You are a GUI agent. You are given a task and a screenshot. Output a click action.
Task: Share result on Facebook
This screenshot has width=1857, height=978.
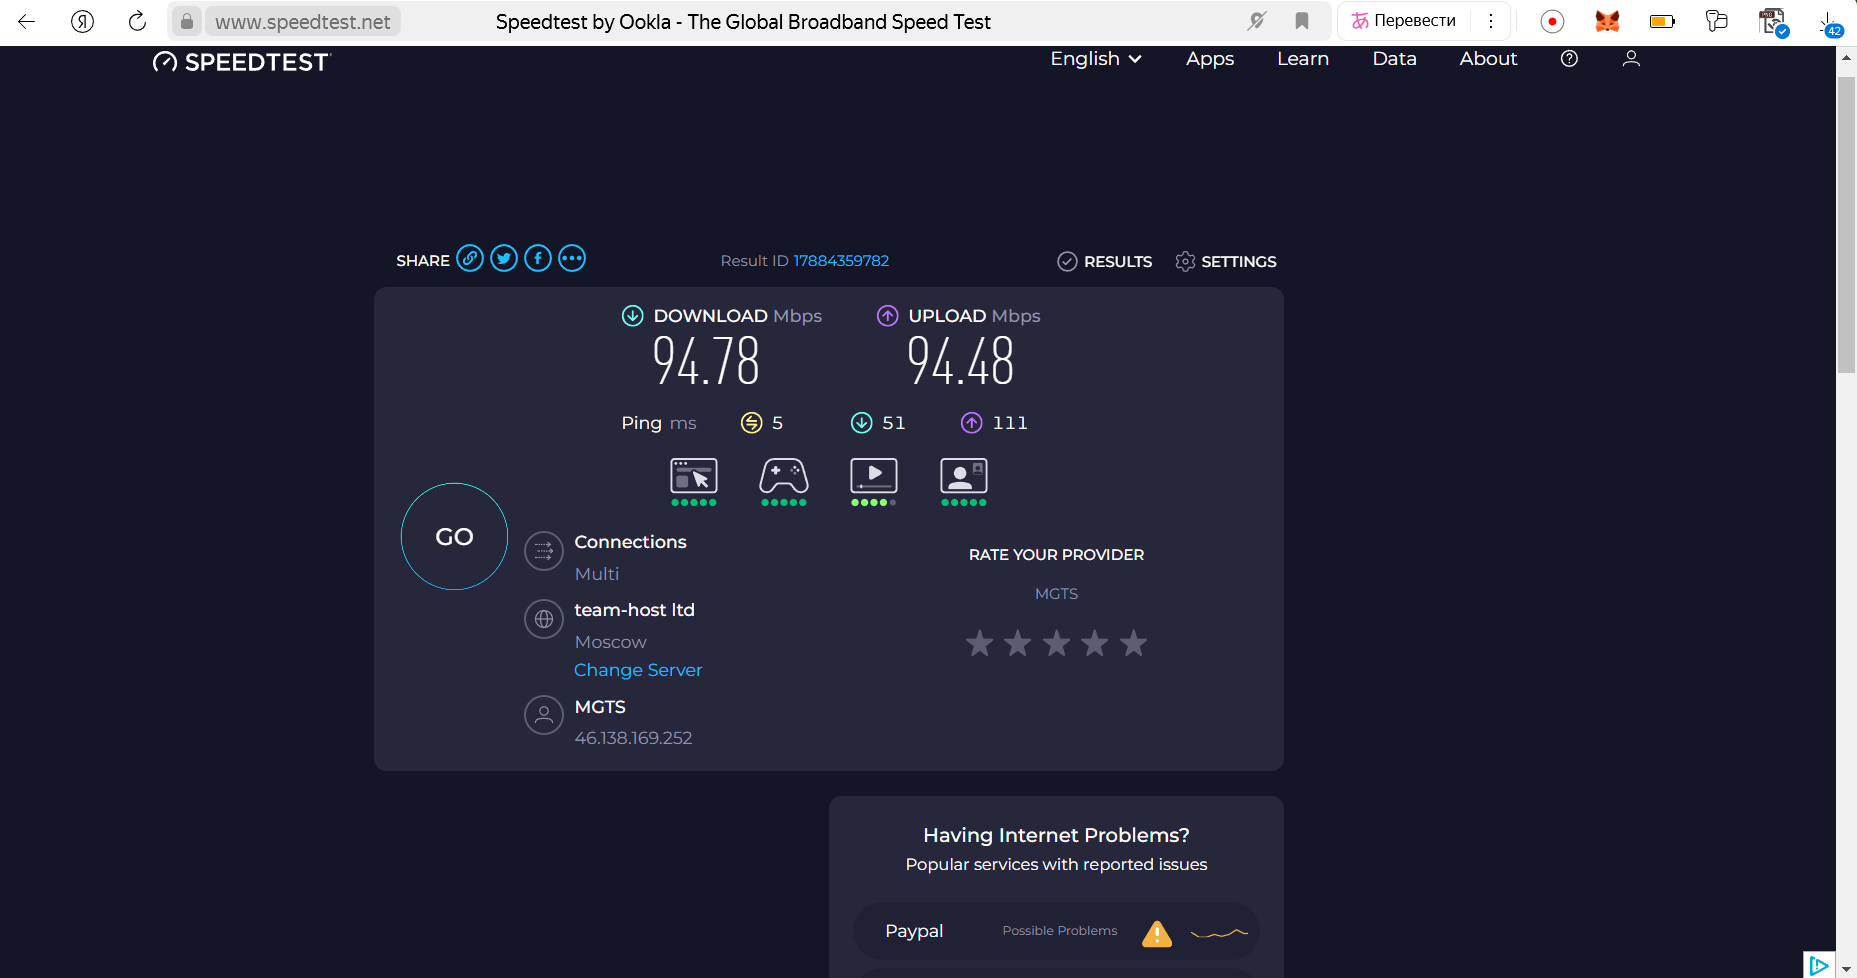click(x=538, y=259)
